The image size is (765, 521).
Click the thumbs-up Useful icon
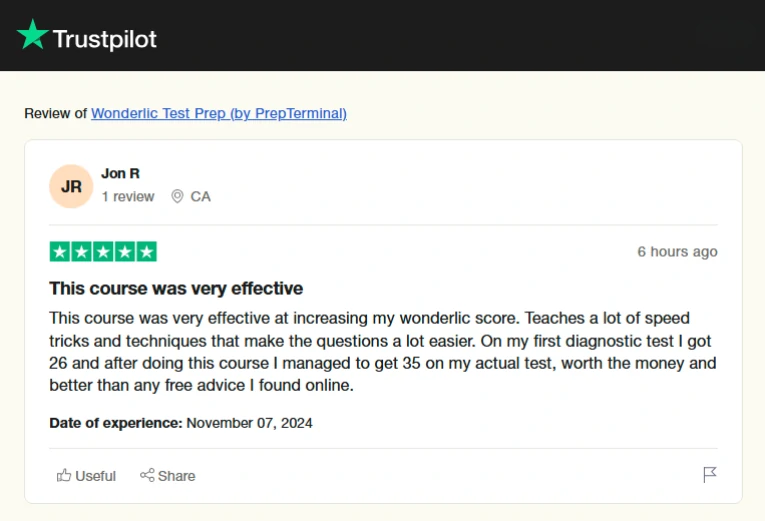point(64,475)
